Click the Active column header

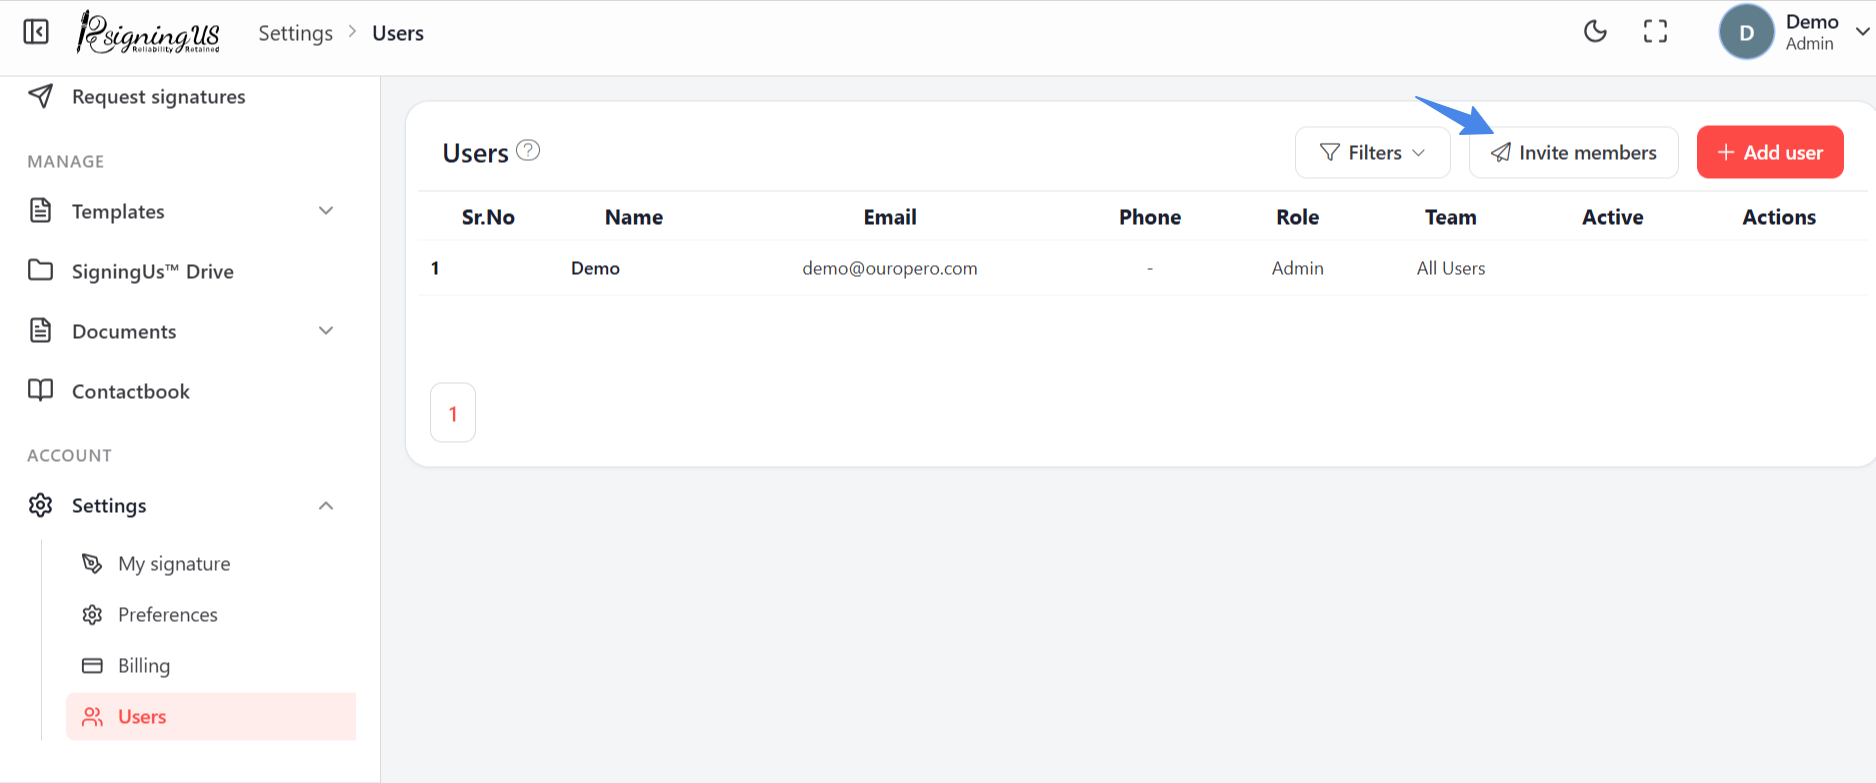(x=1612, y=217)
